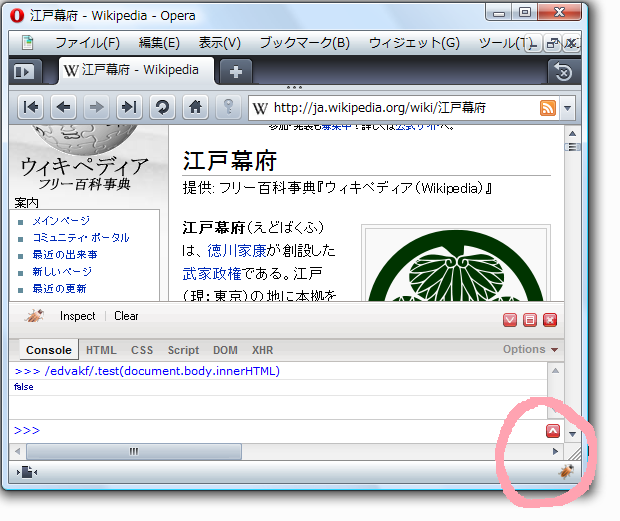Follow the 武家政権 link

coord(212,274)
